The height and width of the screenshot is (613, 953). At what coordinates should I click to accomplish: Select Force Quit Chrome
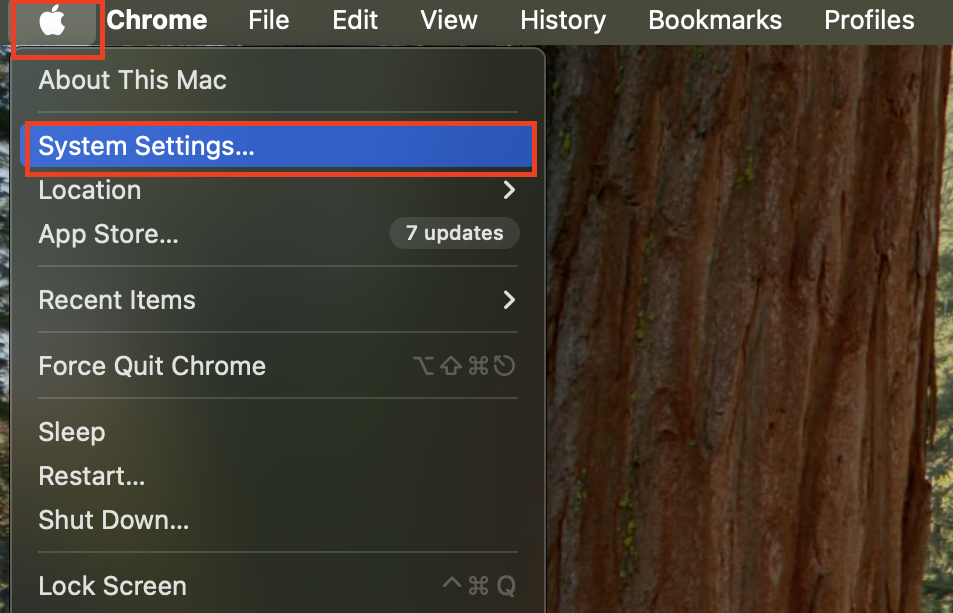tap(152, 366)
